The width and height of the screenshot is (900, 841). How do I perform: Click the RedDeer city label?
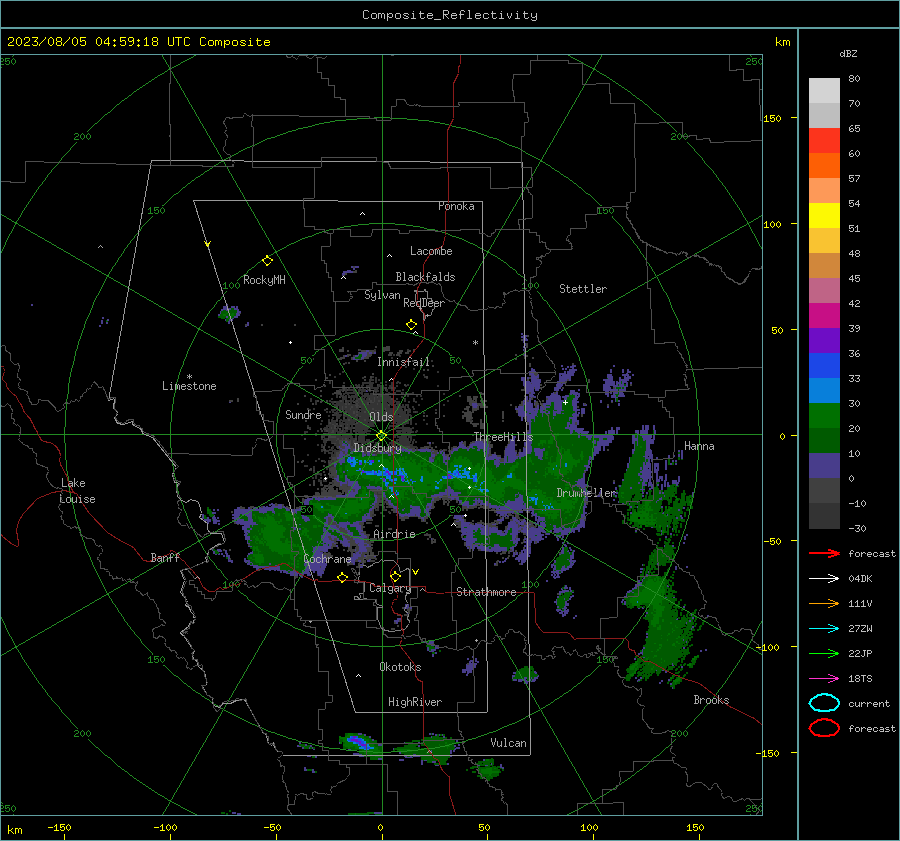pos(424,303)
